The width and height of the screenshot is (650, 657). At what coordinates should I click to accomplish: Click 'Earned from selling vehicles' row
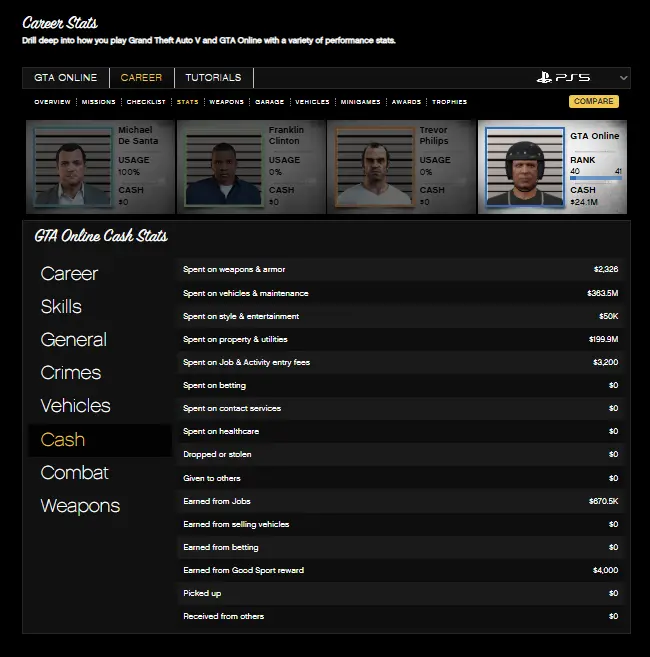click(401, 524)
